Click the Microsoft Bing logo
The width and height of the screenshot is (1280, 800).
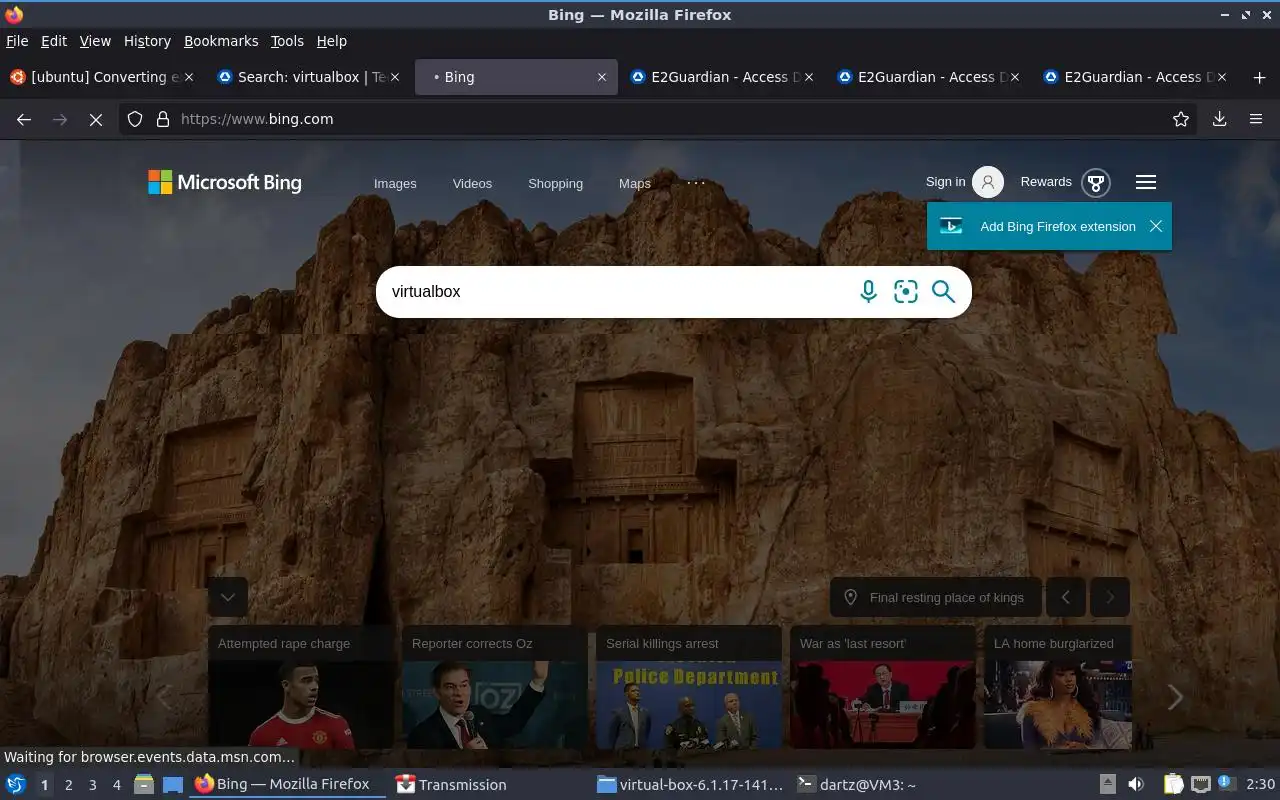[x=225, y=182]
